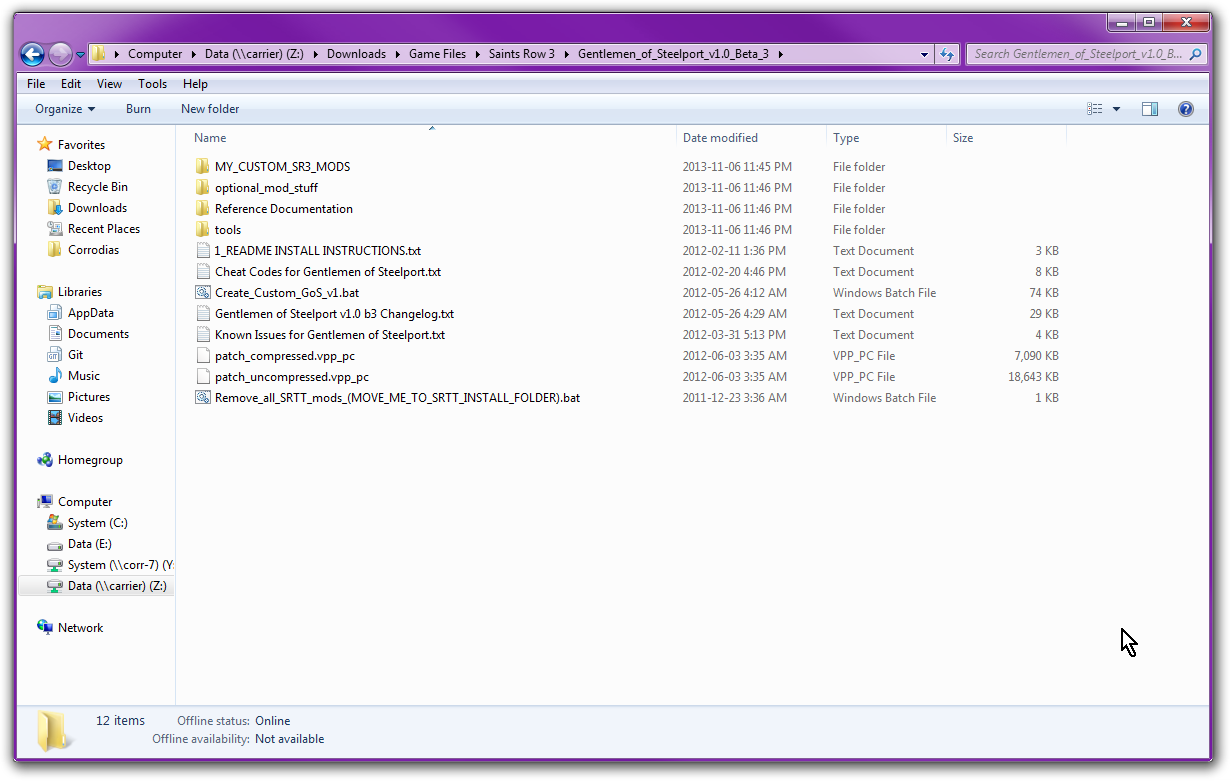The height and width of the screenshot is (781, 1231).
Task: Click Saints Row 3 in the breadcrumb
Action: point(521,54)
